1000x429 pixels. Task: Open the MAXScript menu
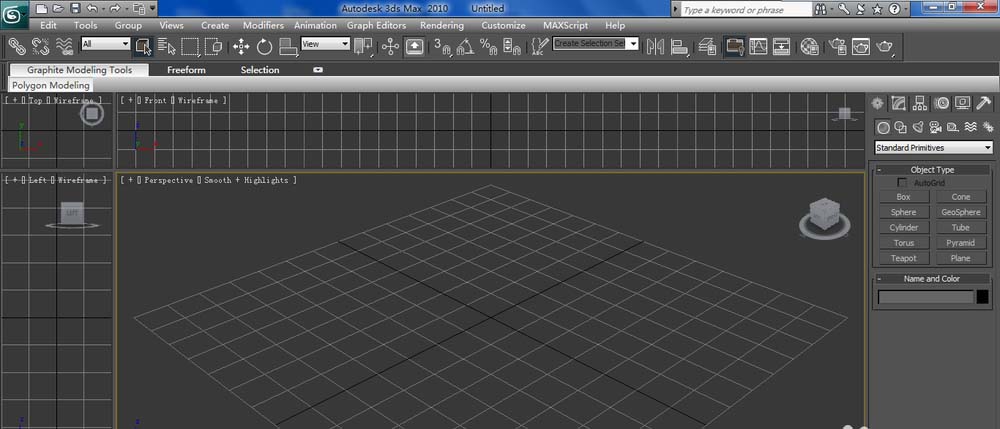566,25
